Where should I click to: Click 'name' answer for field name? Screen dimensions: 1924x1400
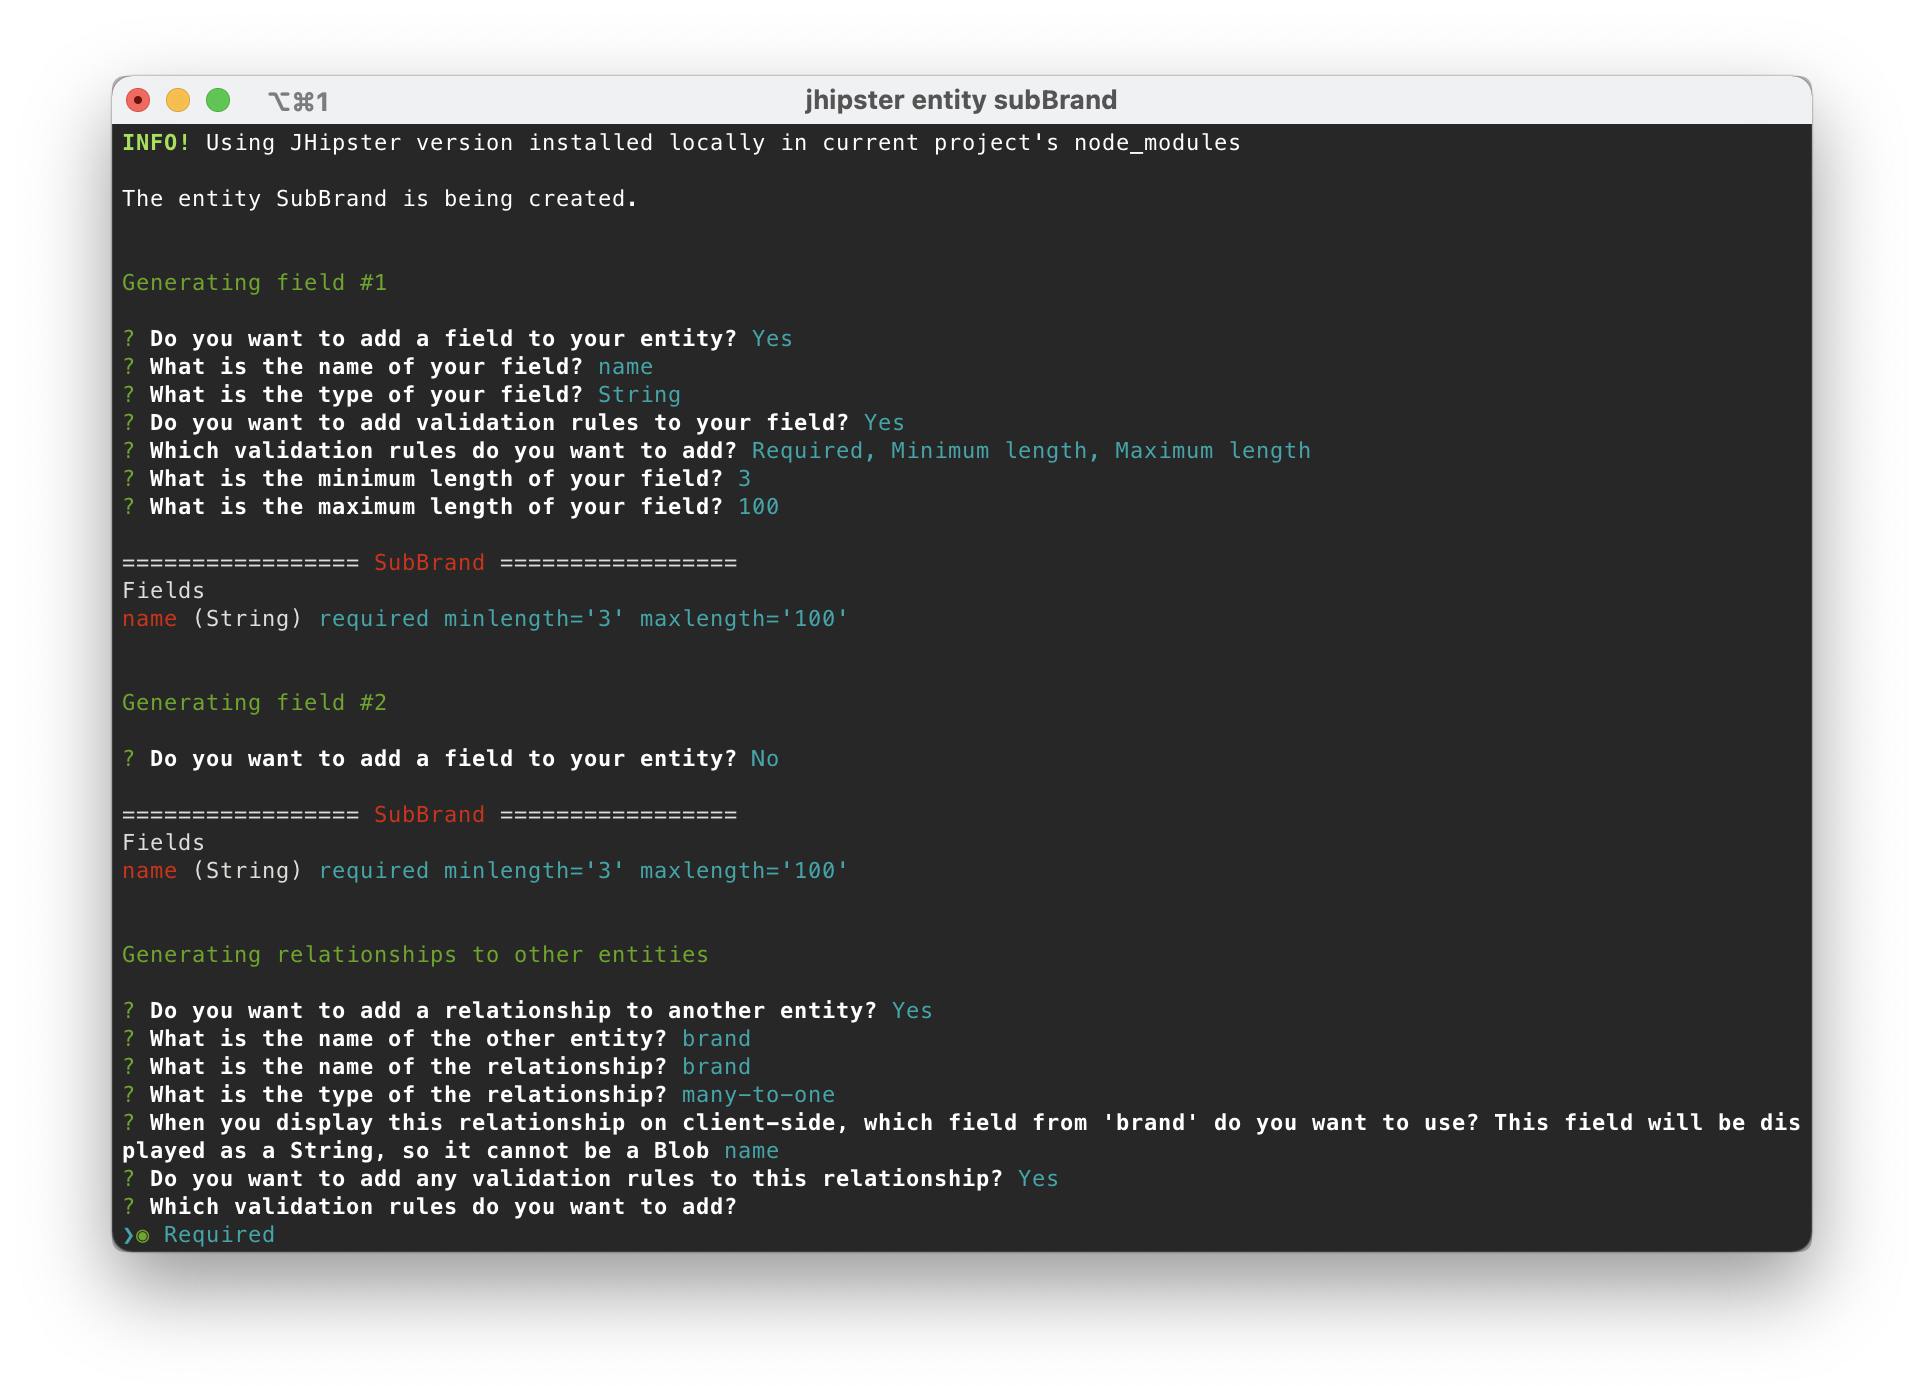pos(625,367)
